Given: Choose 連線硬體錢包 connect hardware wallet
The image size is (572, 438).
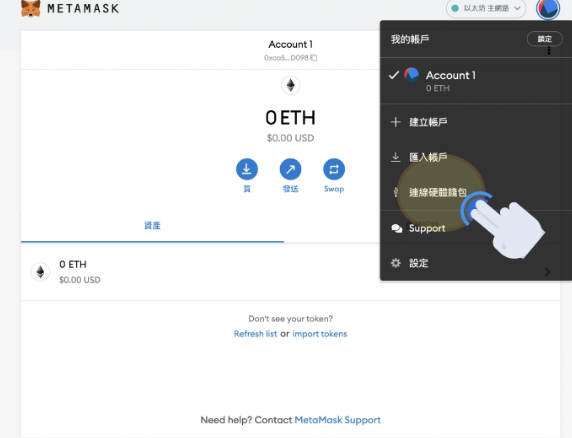Looking at the screenshot, I should coord(476,192).
